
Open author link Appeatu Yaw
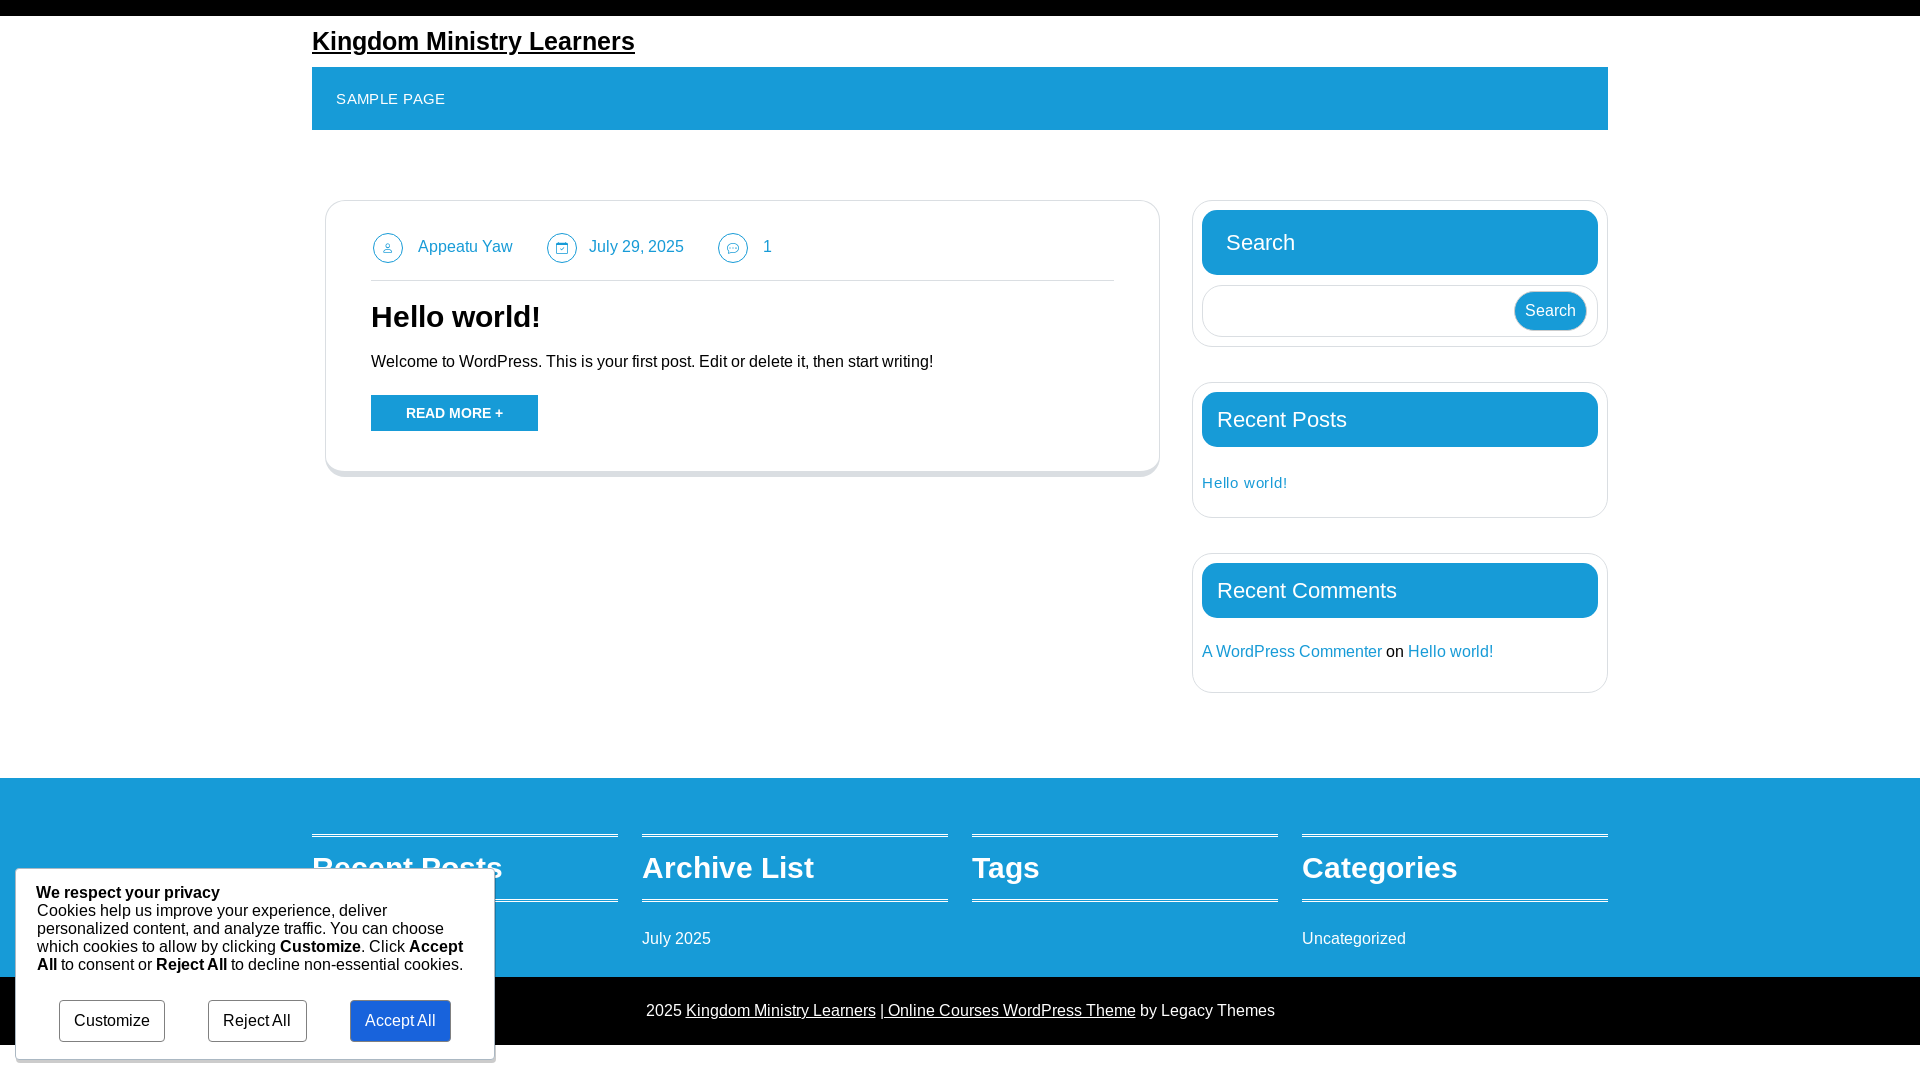pyautogui.click(x=465, y=247)
